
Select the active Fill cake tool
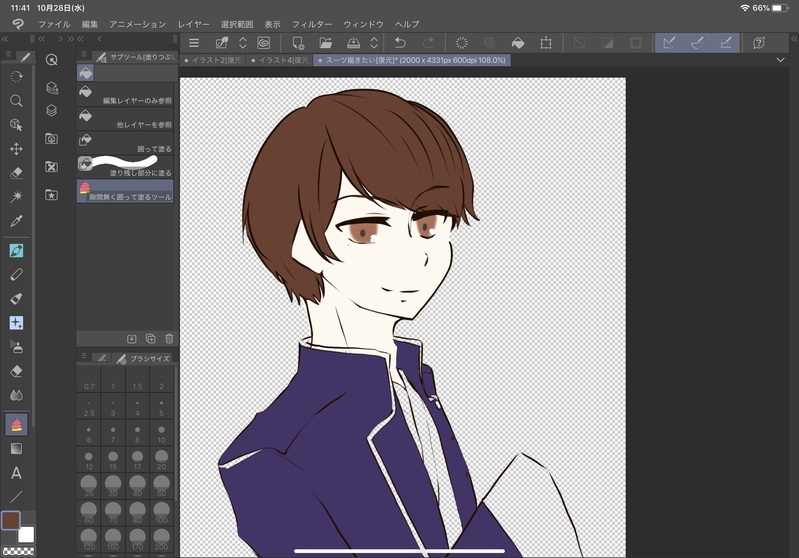coord(16,424)
